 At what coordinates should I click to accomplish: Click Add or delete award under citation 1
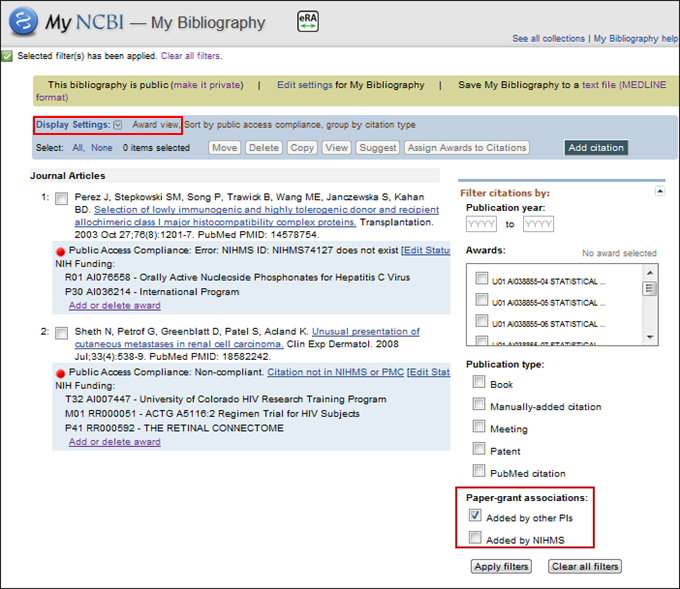[x=114, y=306]
